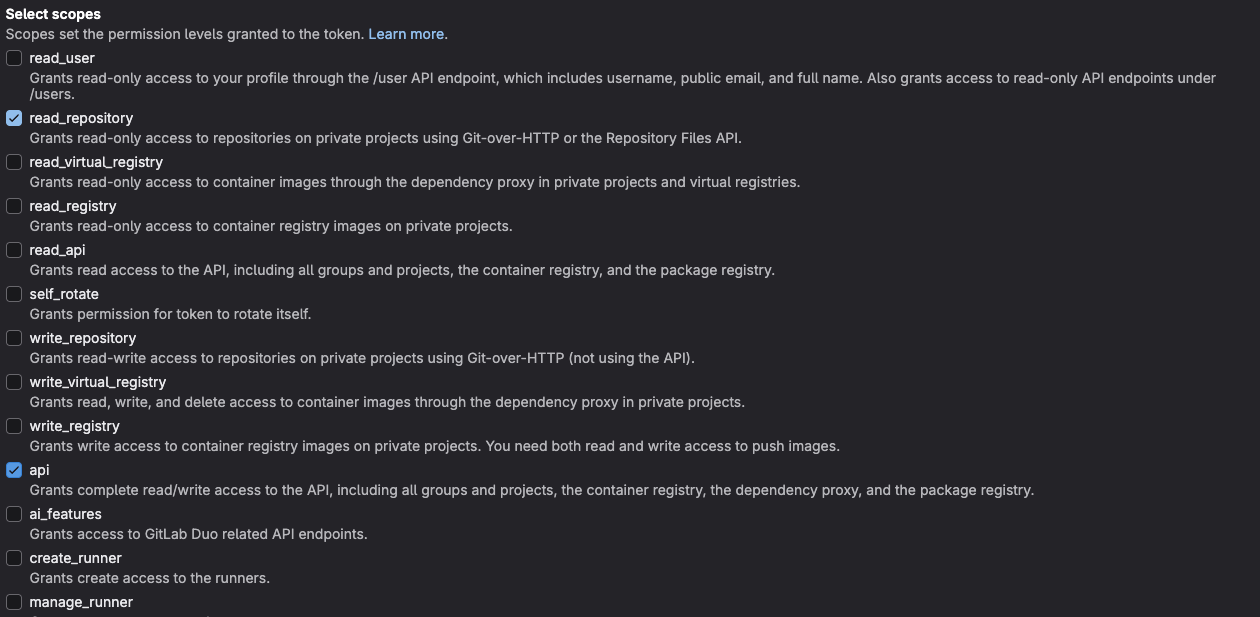Enable the ai_features scope
Image resolution: width=1260 pixels, height=617 pixels.
pos(14,514)
